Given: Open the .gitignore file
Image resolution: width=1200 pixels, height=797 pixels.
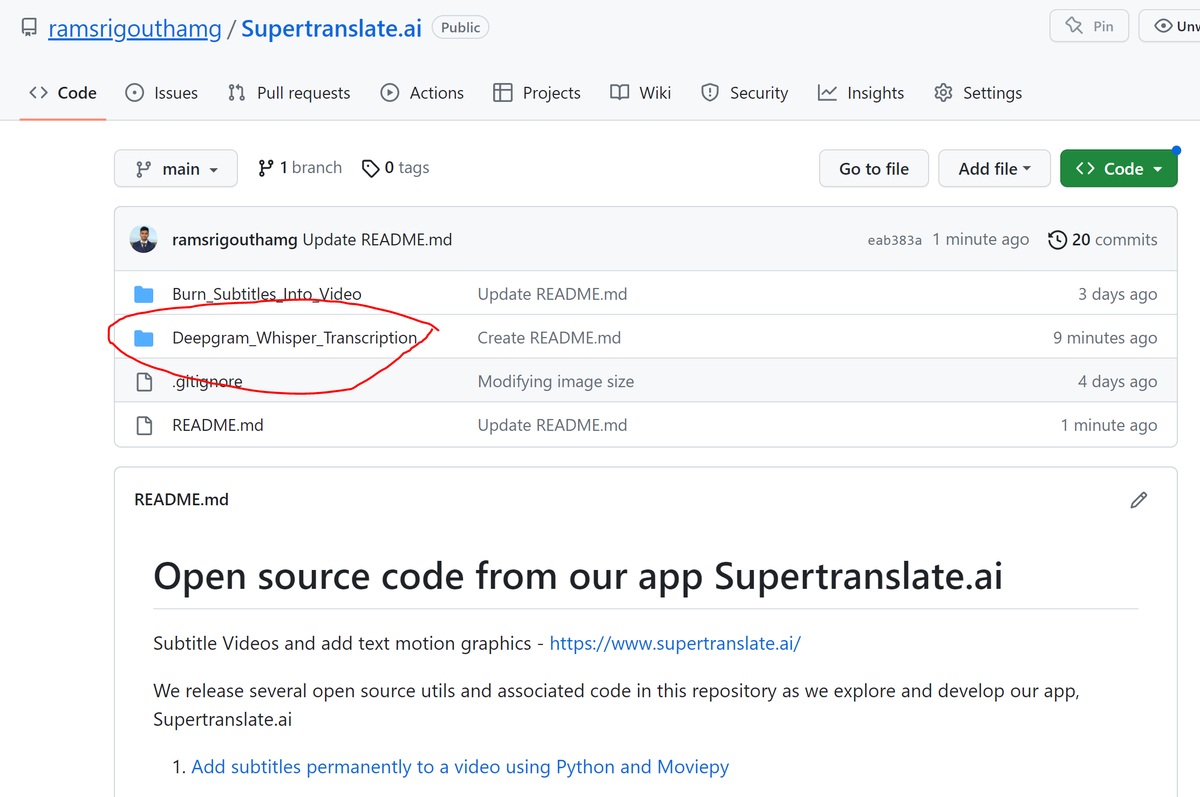Looking at the screenshot, I should tap(207, 382).
